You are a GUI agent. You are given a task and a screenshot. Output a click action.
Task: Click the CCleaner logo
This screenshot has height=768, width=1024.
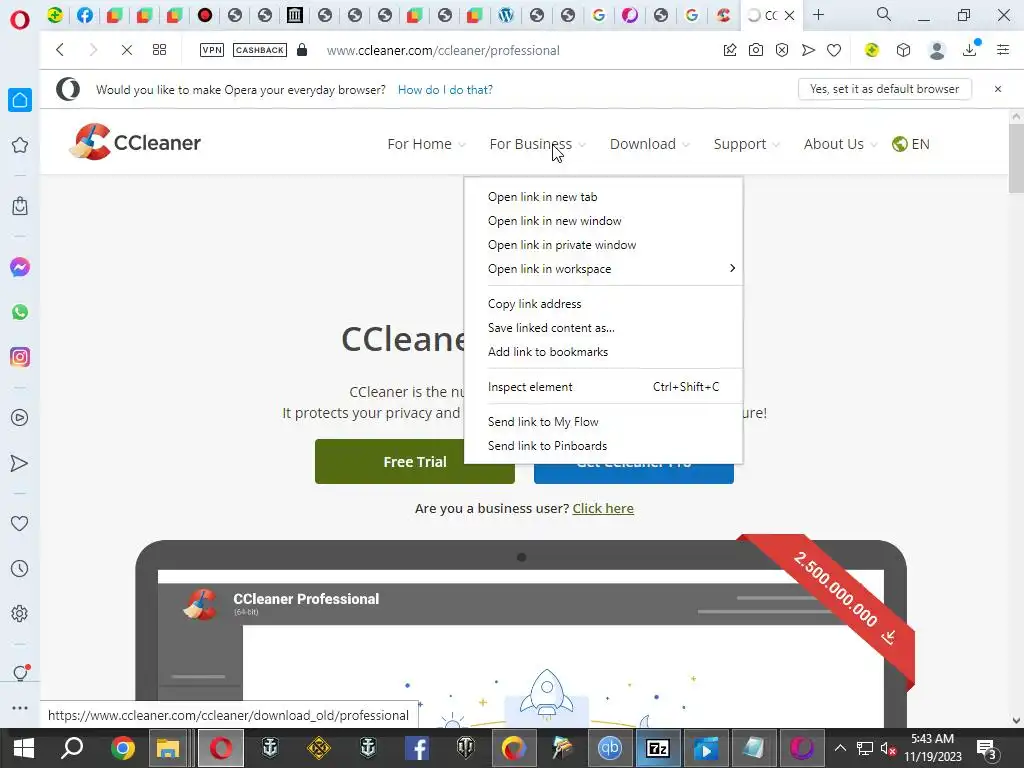[135, 142]
